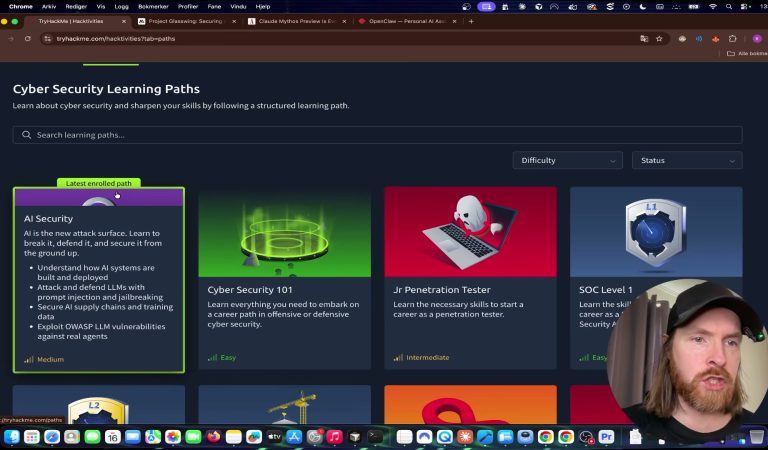The height and width of the screenshot is (450, 768).
Task: Click the L2 badge card image
Action: pyautogui.click(x=99, y=404)
